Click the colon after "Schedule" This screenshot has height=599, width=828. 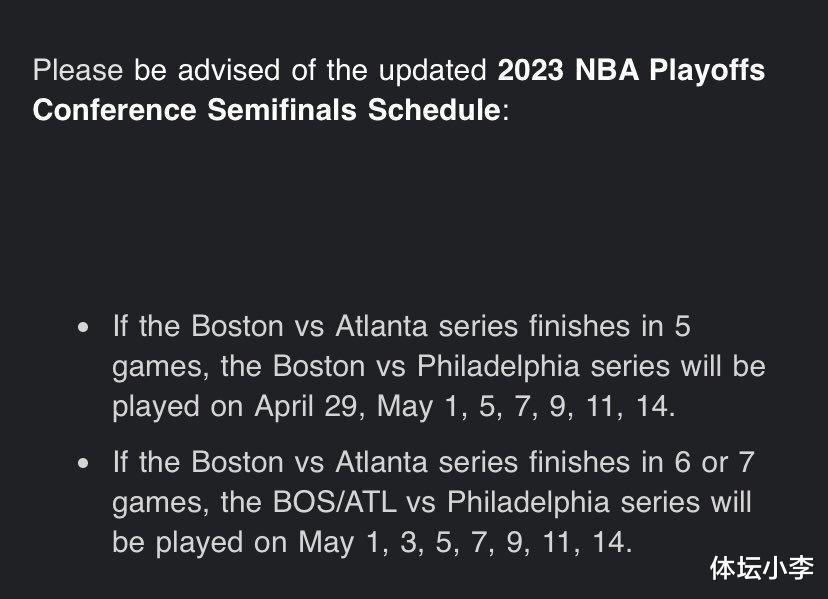(505, 112)
